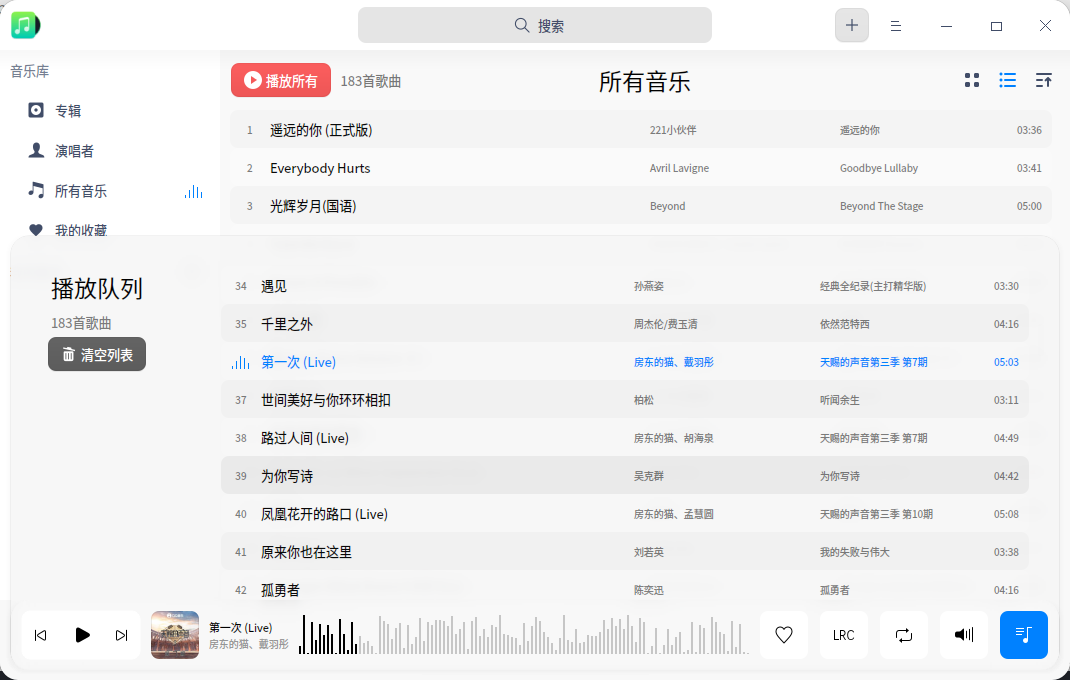This screenshot has width=1070, height=680.
Task: Select 孤勇者 in play queue
Action: [x=624, y=590]
